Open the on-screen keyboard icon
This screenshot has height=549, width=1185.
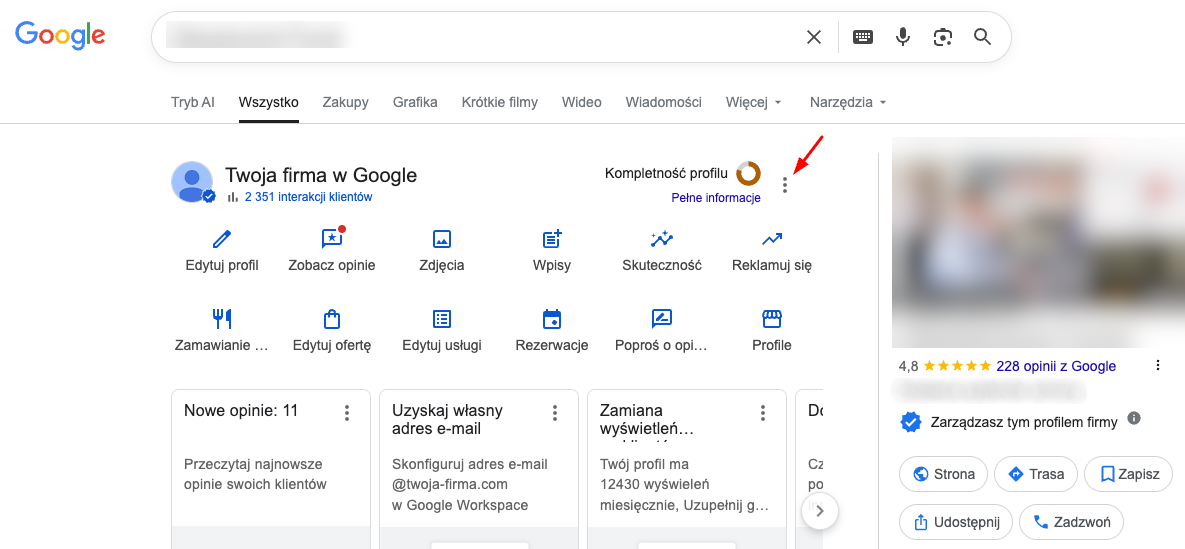tap(863, 37)
